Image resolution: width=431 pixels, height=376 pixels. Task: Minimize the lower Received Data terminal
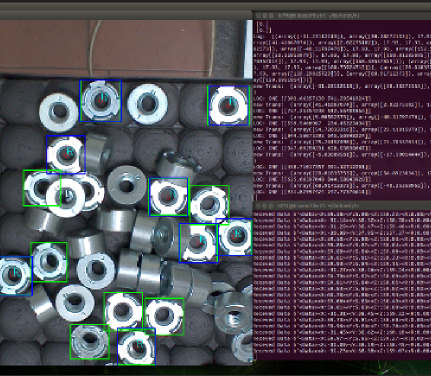point(265,206)
